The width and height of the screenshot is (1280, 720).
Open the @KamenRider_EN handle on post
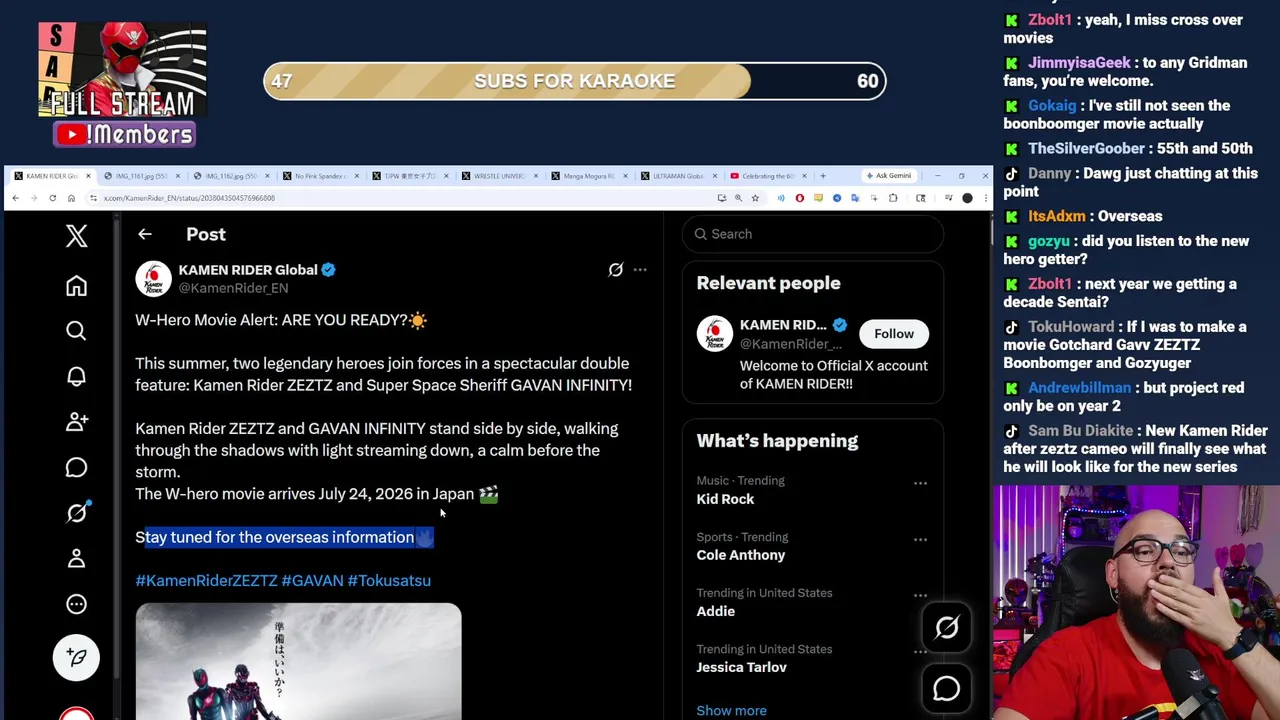coord(233,288)
